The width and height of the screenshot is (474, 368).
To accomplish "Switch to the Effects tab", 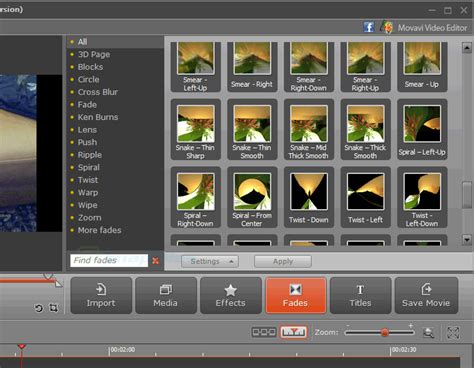I will click(230, 295).
